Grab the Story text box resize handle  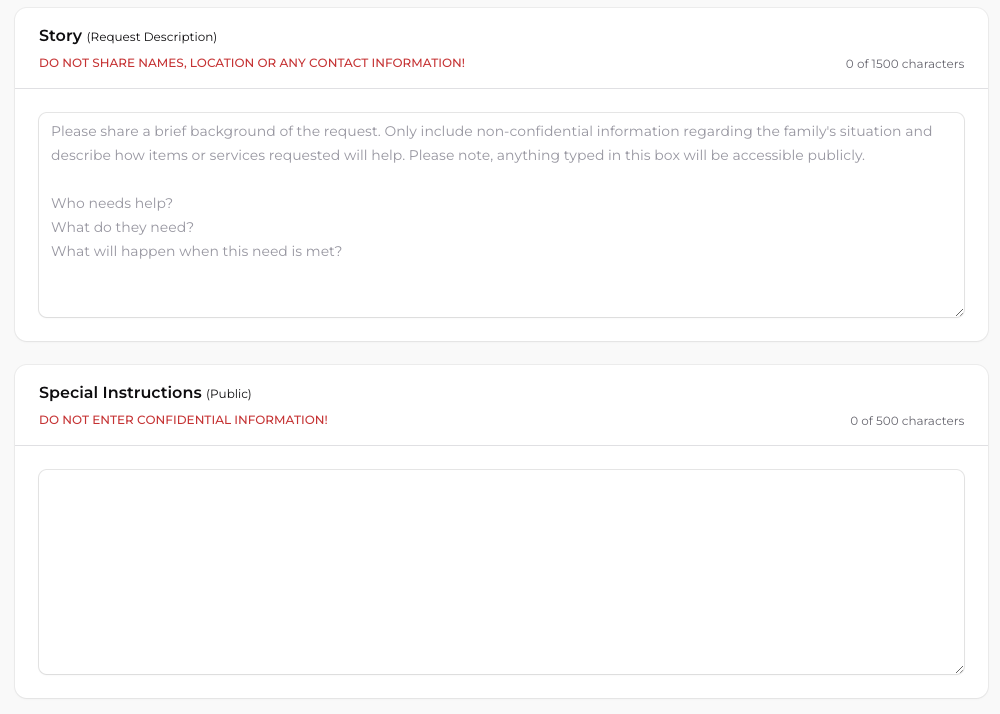pyautogui.click(x=959, y=312)
